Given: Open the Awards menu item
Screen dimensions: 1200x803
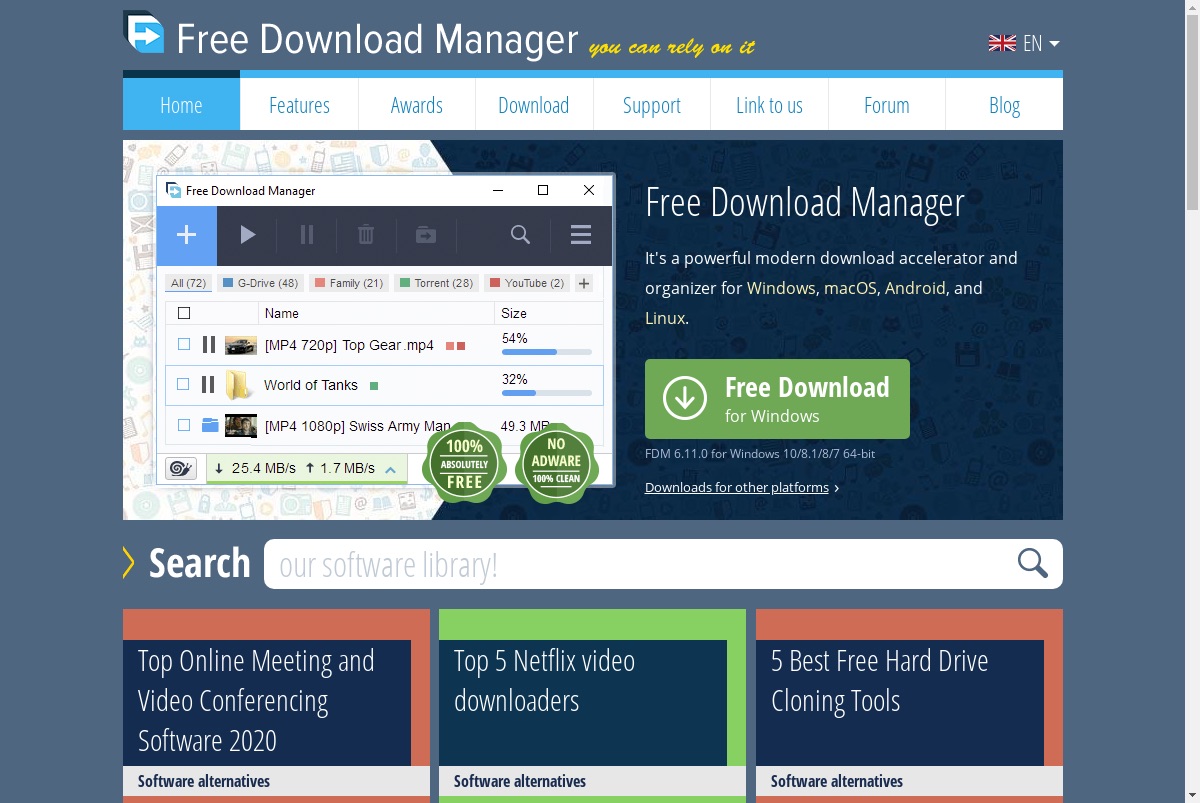Looking at the screenshot, I should (x=417, y=105).
